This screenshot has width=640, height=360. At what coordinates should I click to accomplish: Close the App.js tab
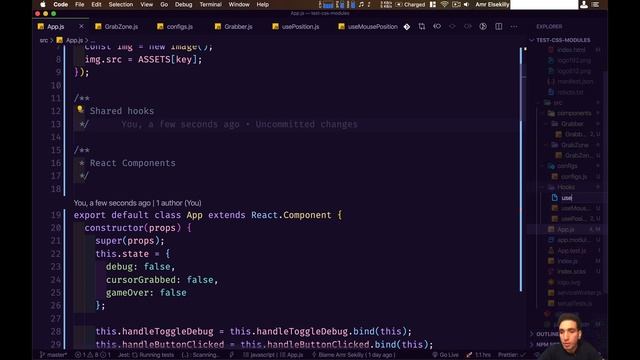tap(81, 27)
